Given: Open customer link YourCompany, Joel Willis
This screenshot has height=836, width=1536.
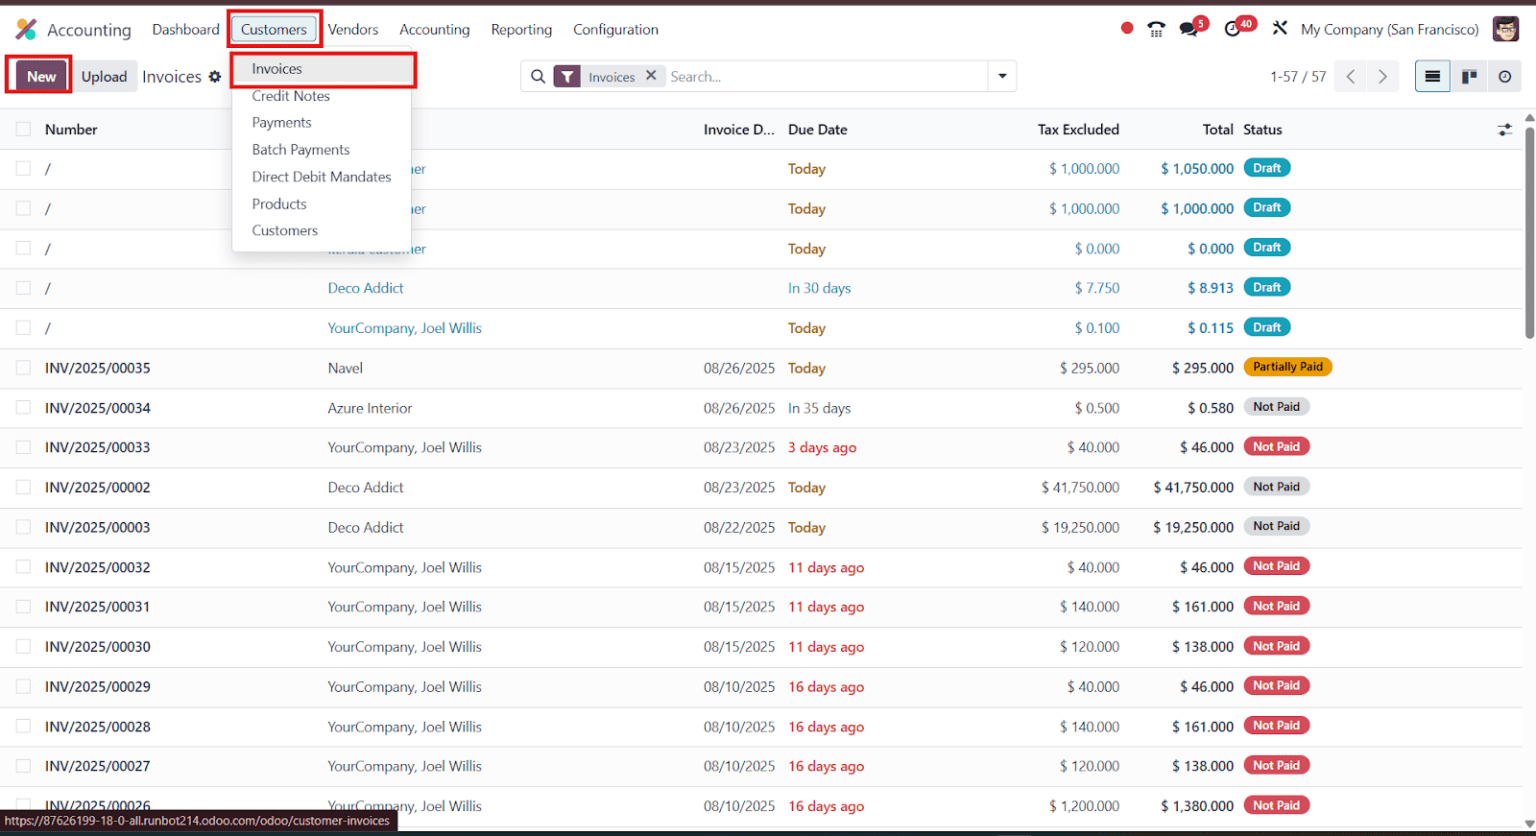Looking at the screenshot, I should click(x=404, y=327).
